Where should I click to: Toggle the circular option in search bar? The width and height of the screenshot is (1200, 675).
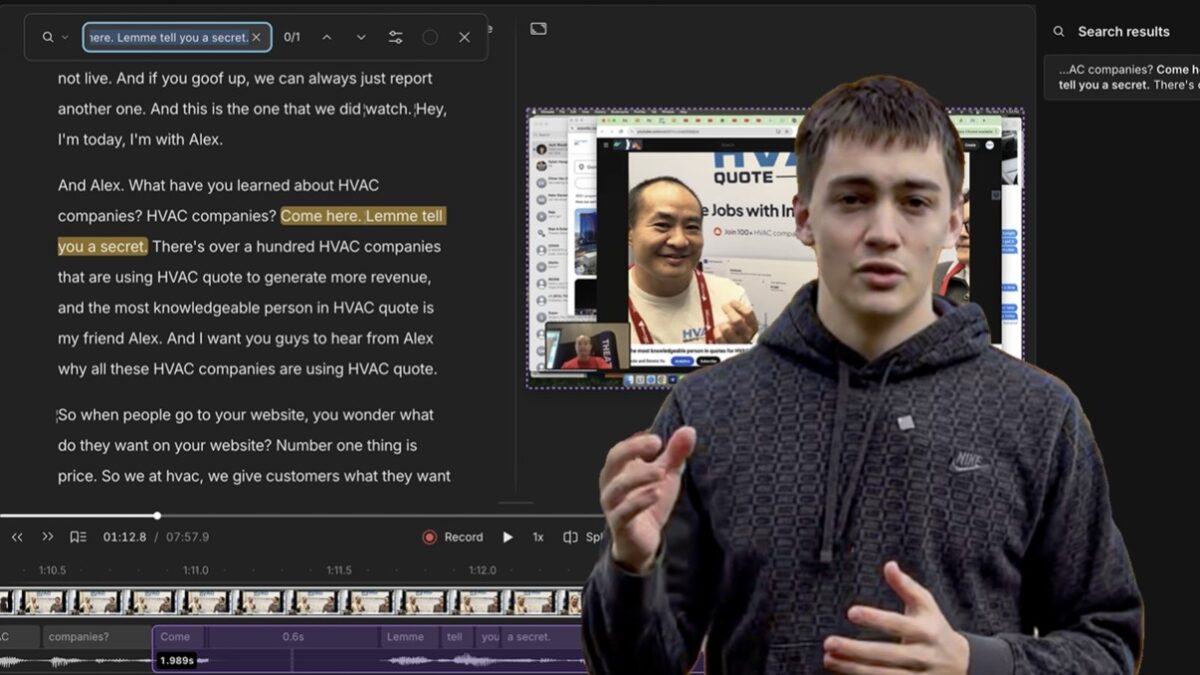click(430, 37)
